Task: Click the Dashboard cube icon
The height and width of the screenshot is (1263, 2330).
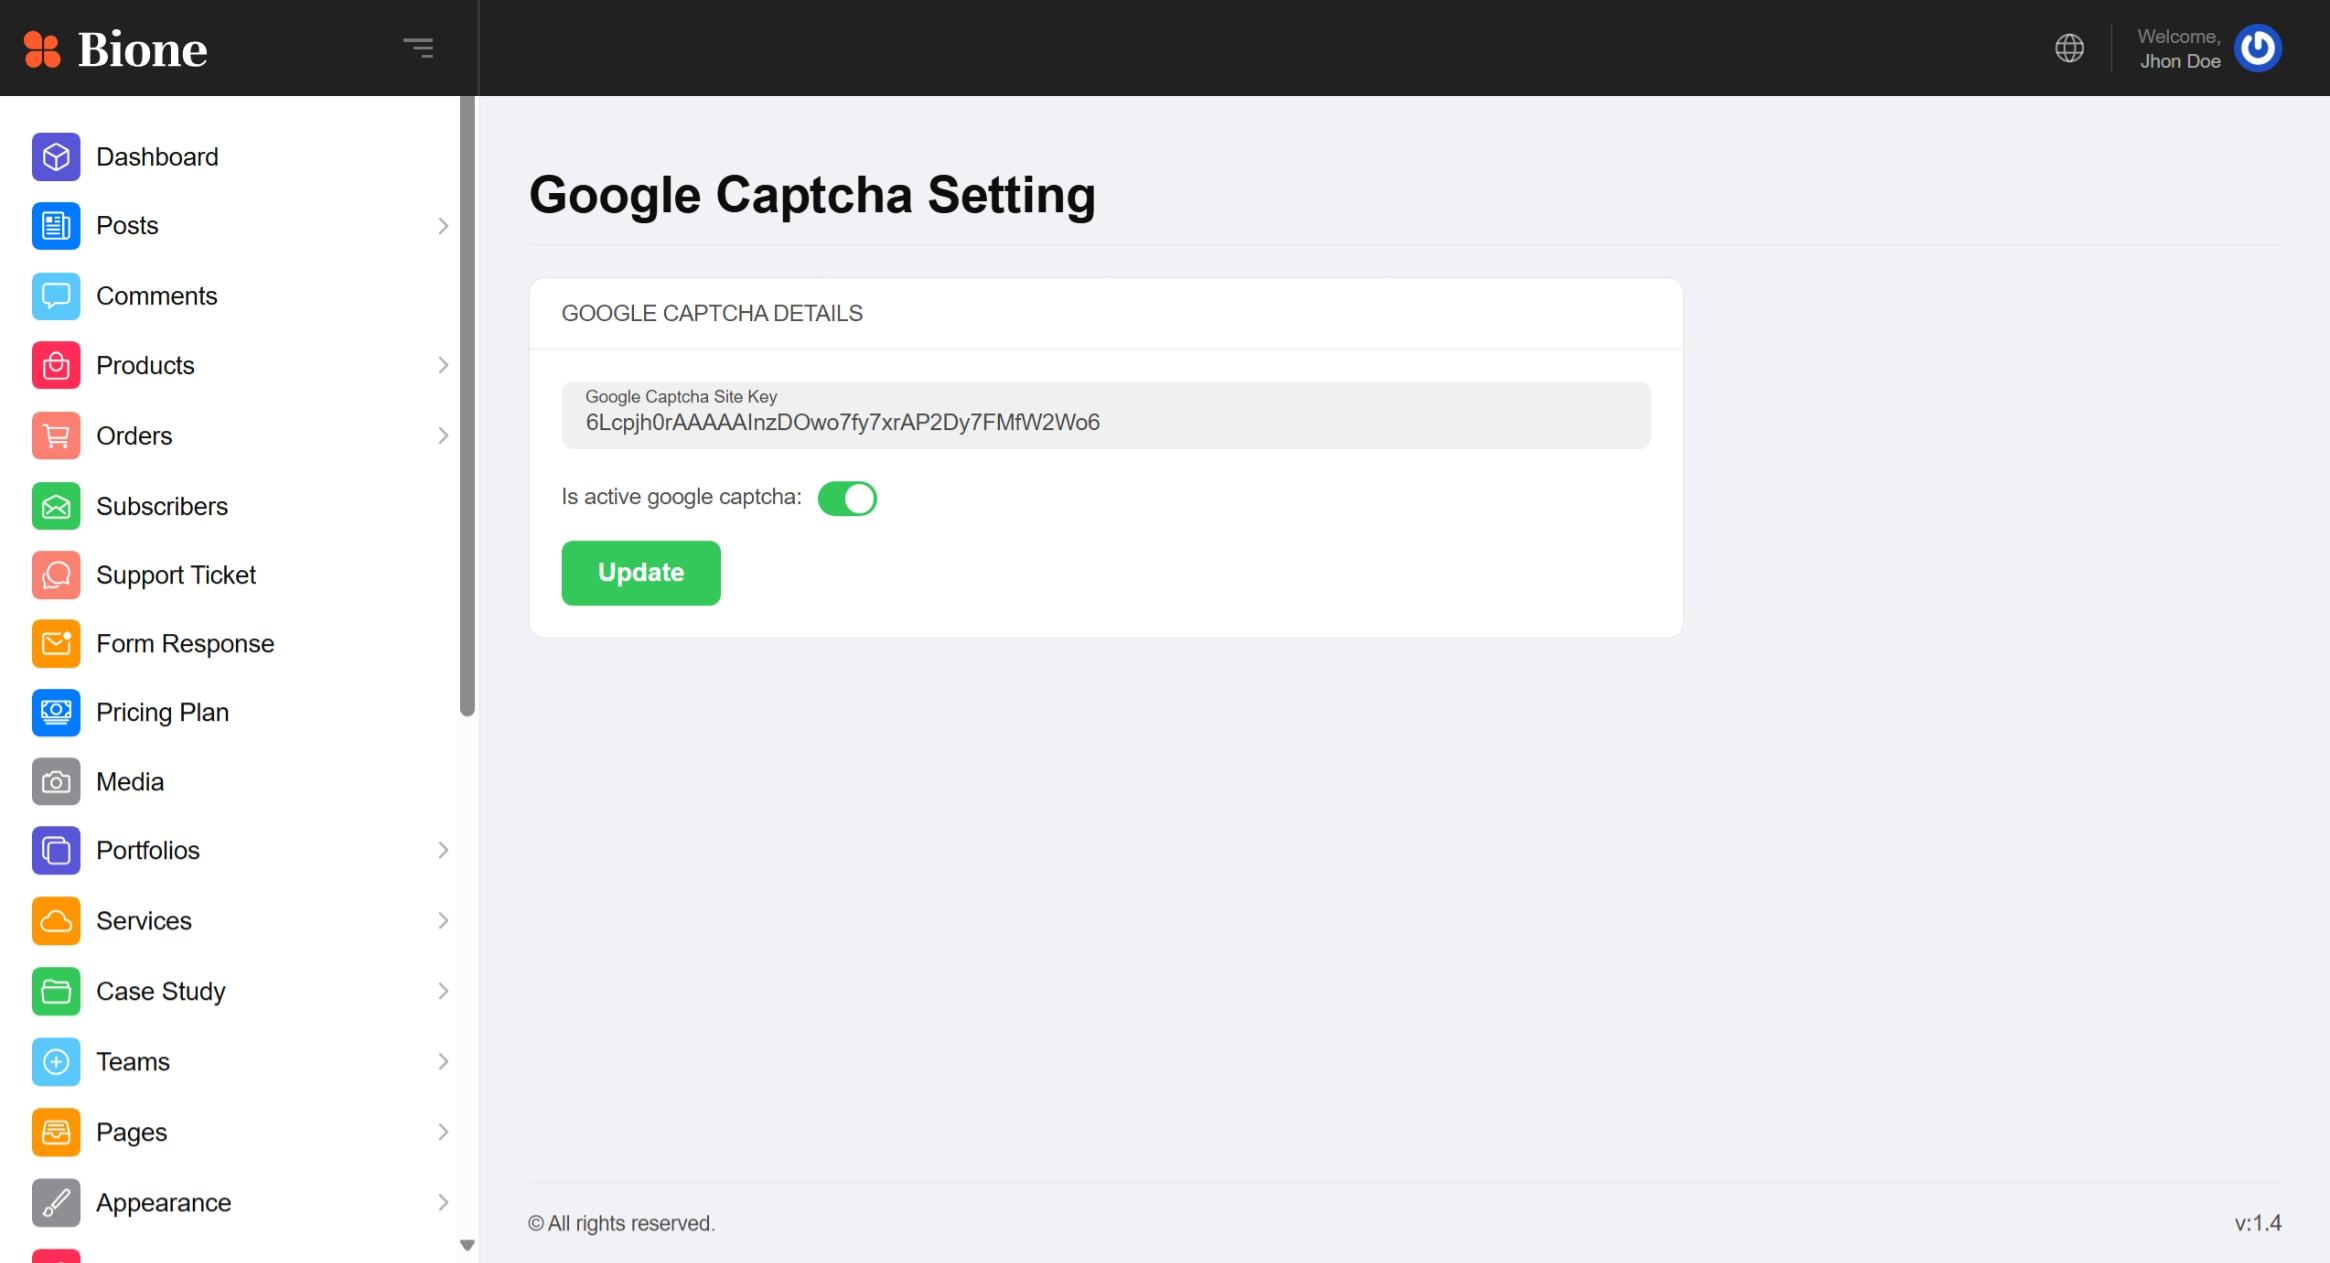Action: [x=56, y=157]
